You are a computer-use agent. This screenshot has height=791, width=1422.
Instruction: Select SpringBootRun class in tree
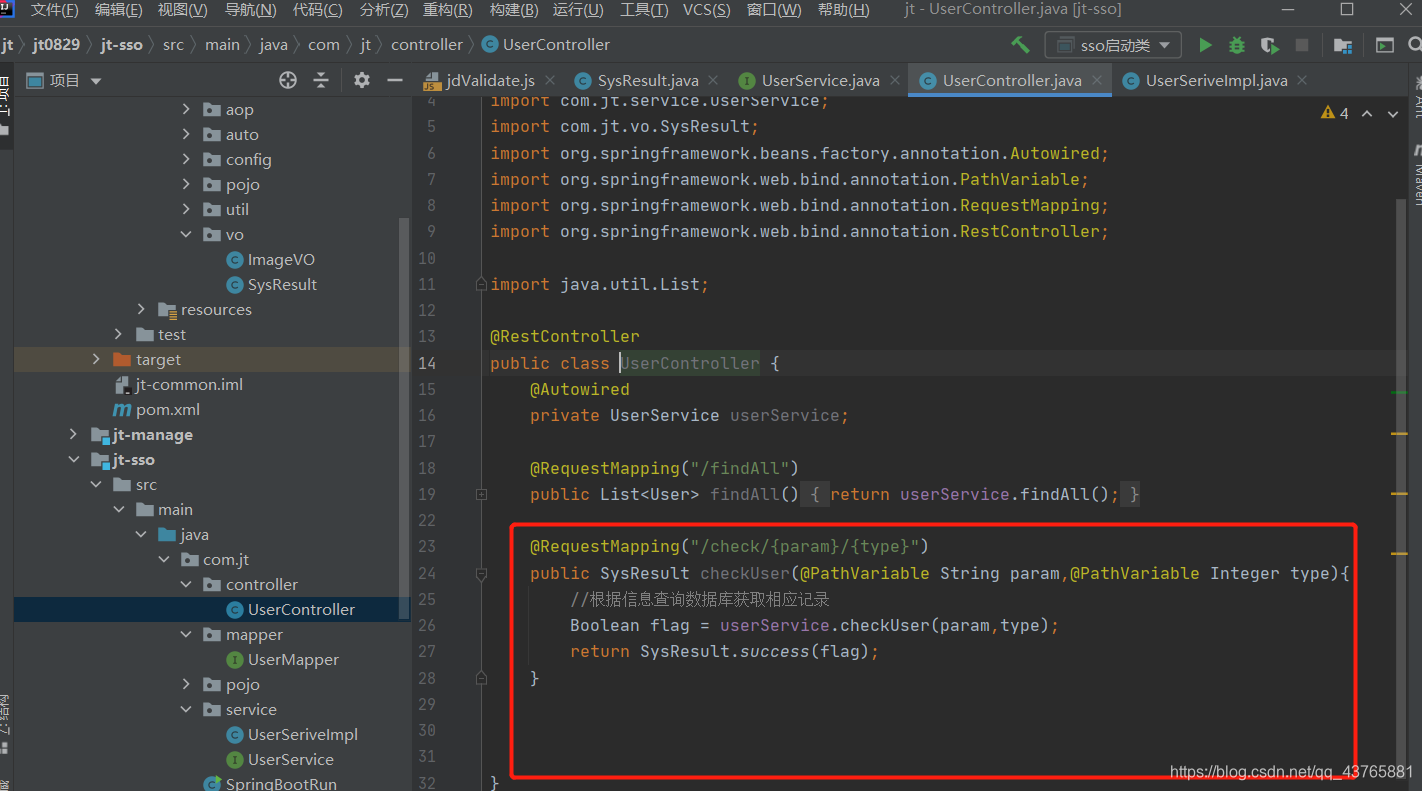click(281, 783)
